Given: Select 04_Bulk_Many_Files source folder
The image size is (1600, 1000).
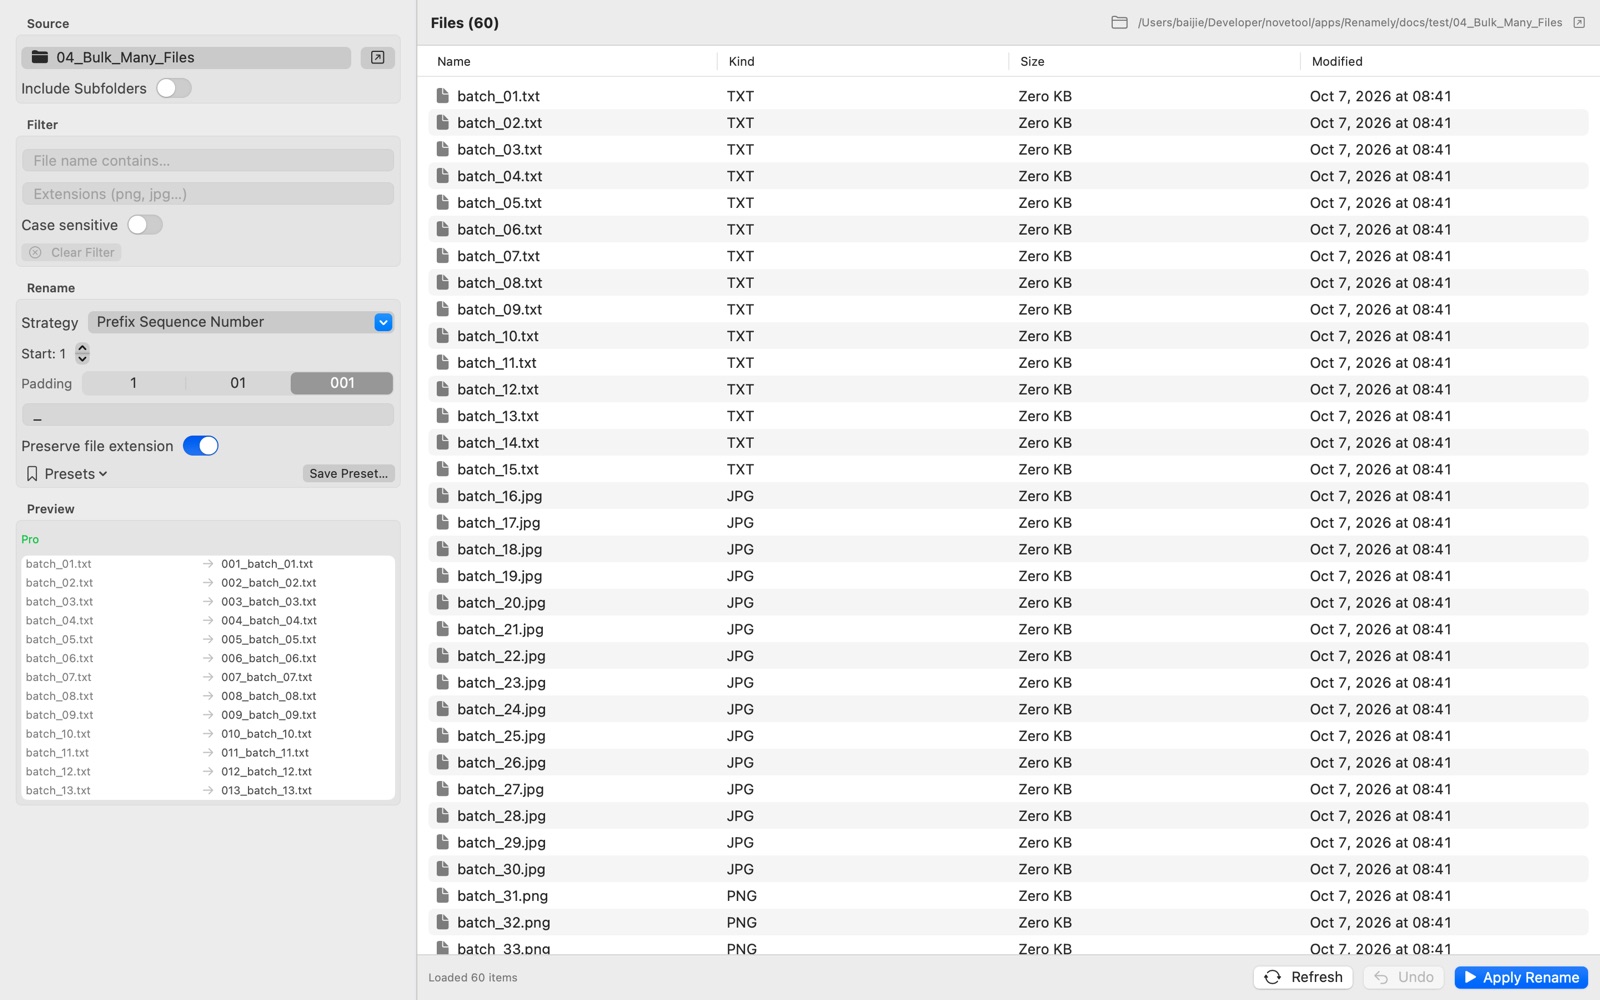Looking at the screenshot, I should [x=186, y=57].
